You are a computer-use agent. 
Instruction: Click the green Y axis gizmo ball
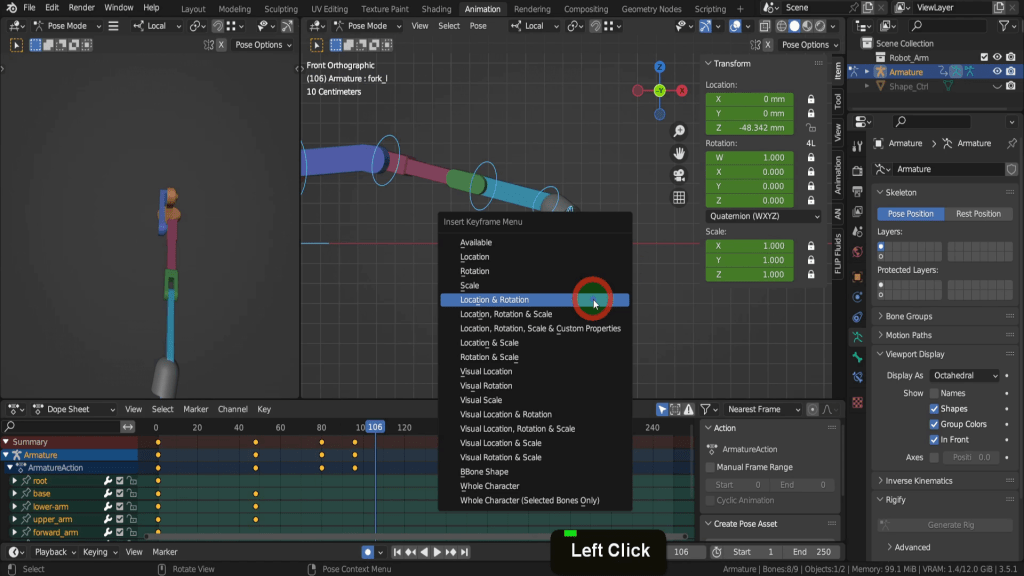click(660, 91)
